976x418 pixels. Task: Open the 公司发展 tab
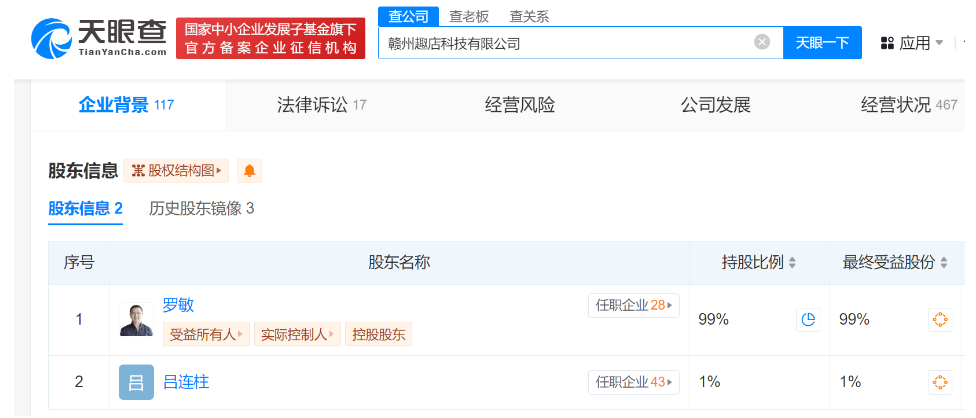coord(716,105)
